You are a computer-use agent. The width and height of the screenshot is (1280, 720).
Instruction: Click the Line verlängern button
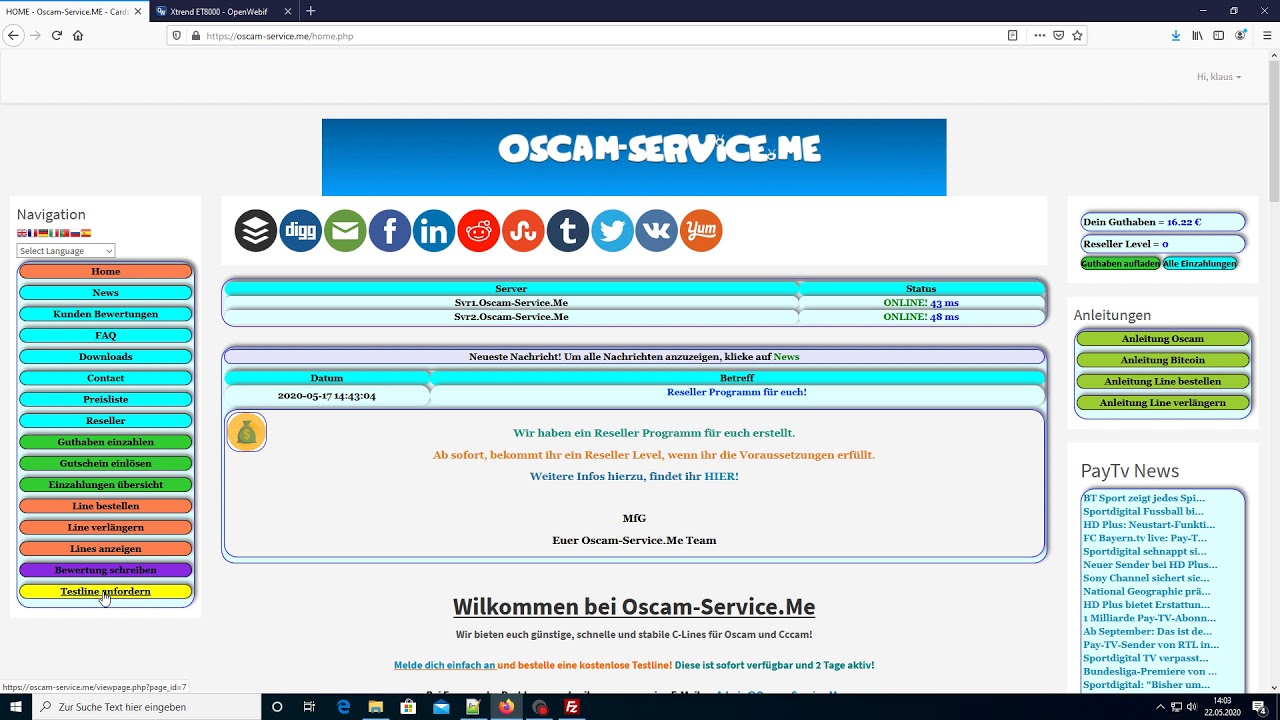pos(106,527)
